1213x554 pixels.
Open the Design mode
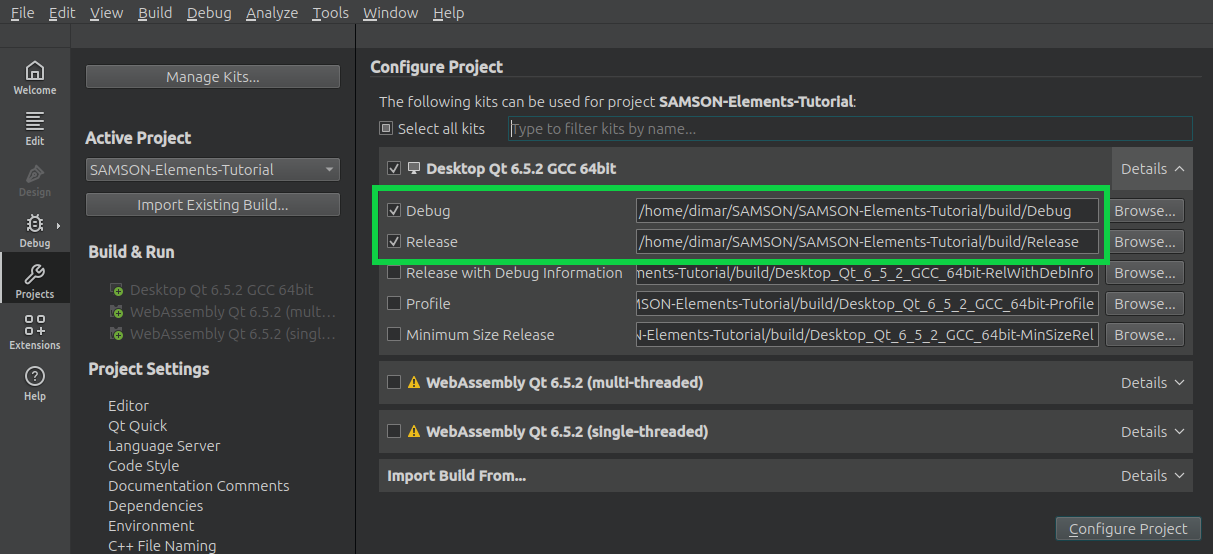pyautogui.click(x=35, y=179)
